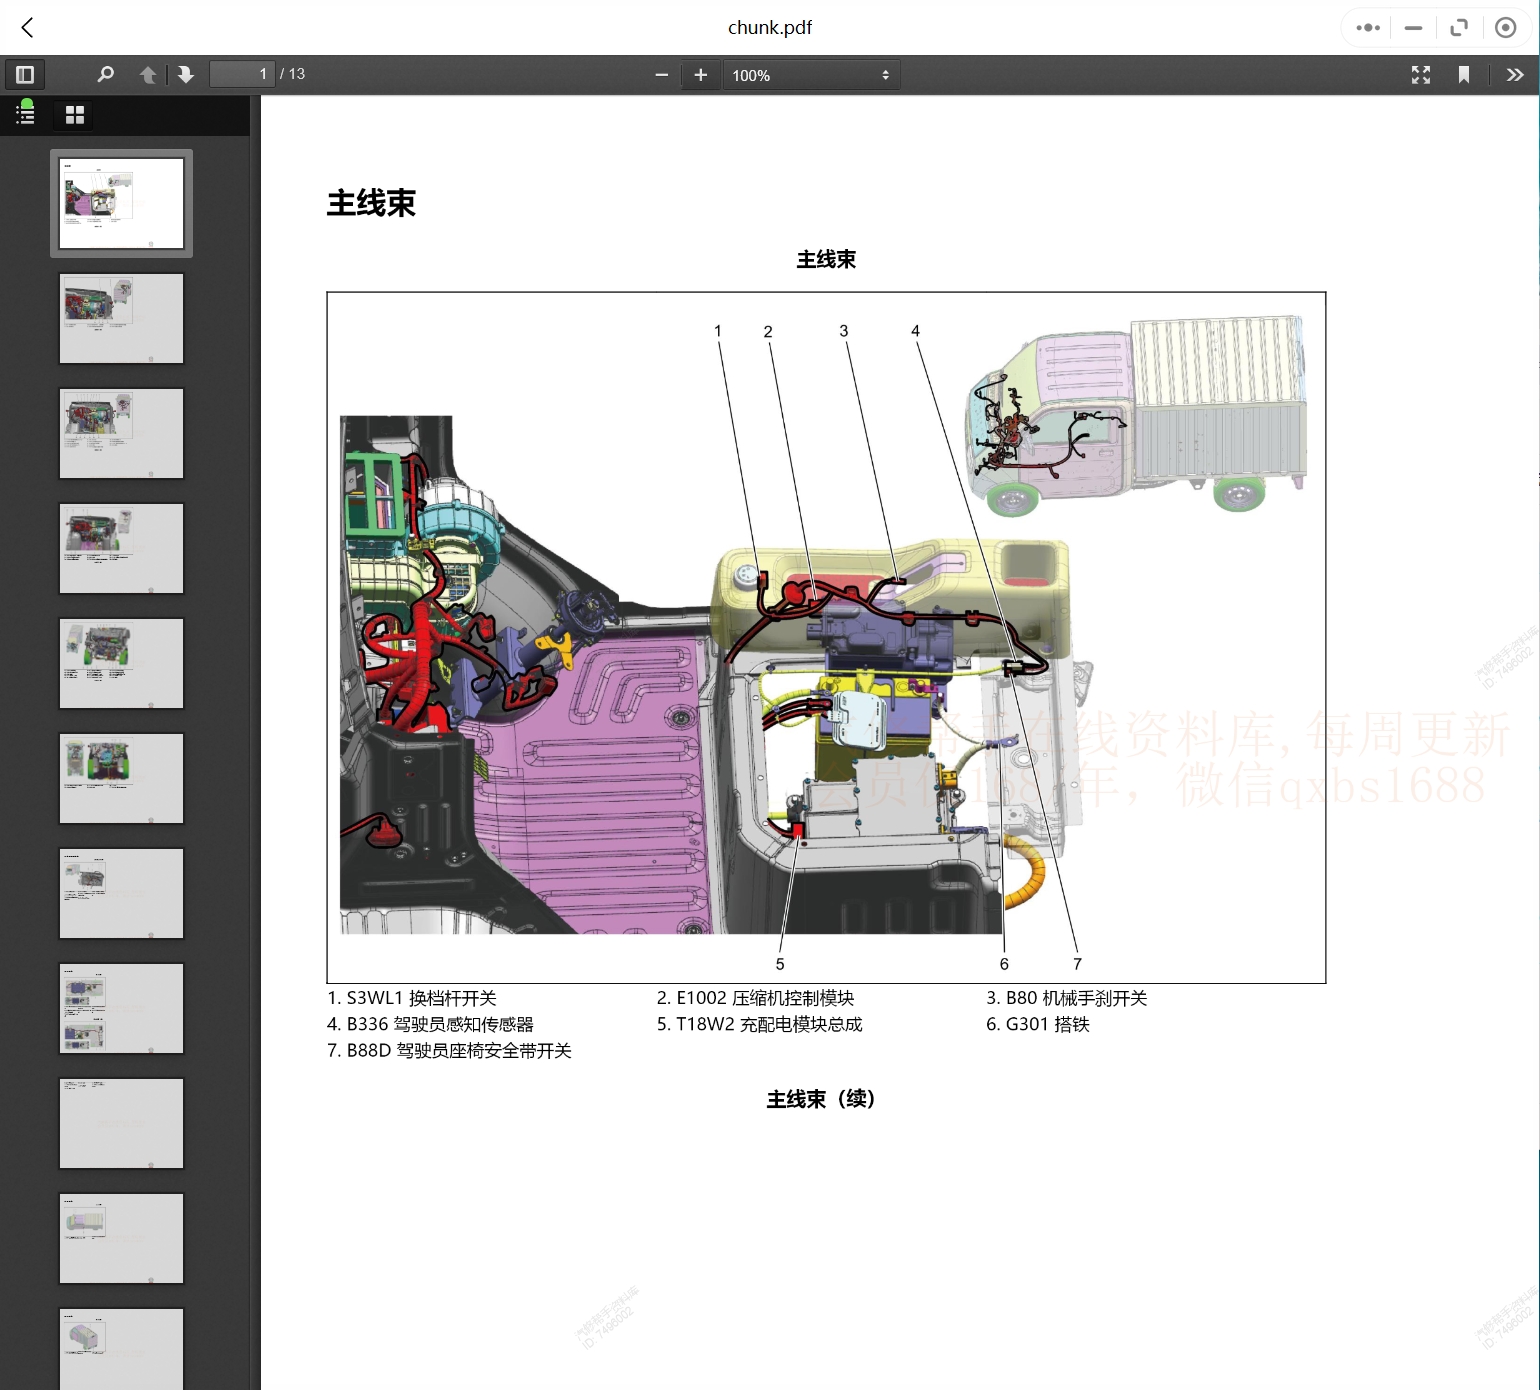Open the zoom level dropdown
Image resolution: width=1540 pixels, height=1390 pixels.
pyautogui.click(x=811, y=74)
